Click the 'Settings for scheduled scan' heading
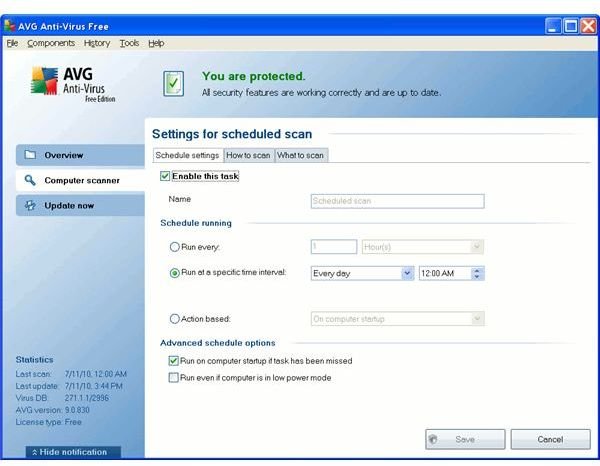The image size is (600, 466). click(x=232, y=134)
